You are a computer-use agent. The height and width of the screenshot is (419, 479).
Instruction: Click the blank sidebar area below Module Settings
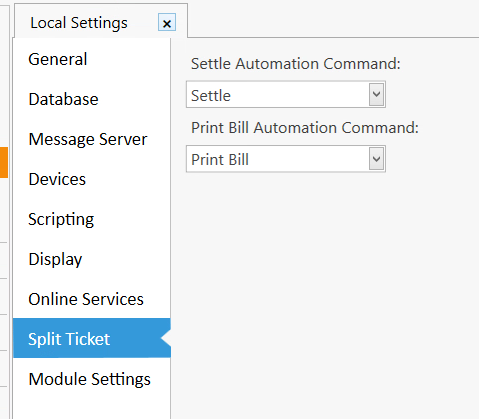tap(92, 409)
